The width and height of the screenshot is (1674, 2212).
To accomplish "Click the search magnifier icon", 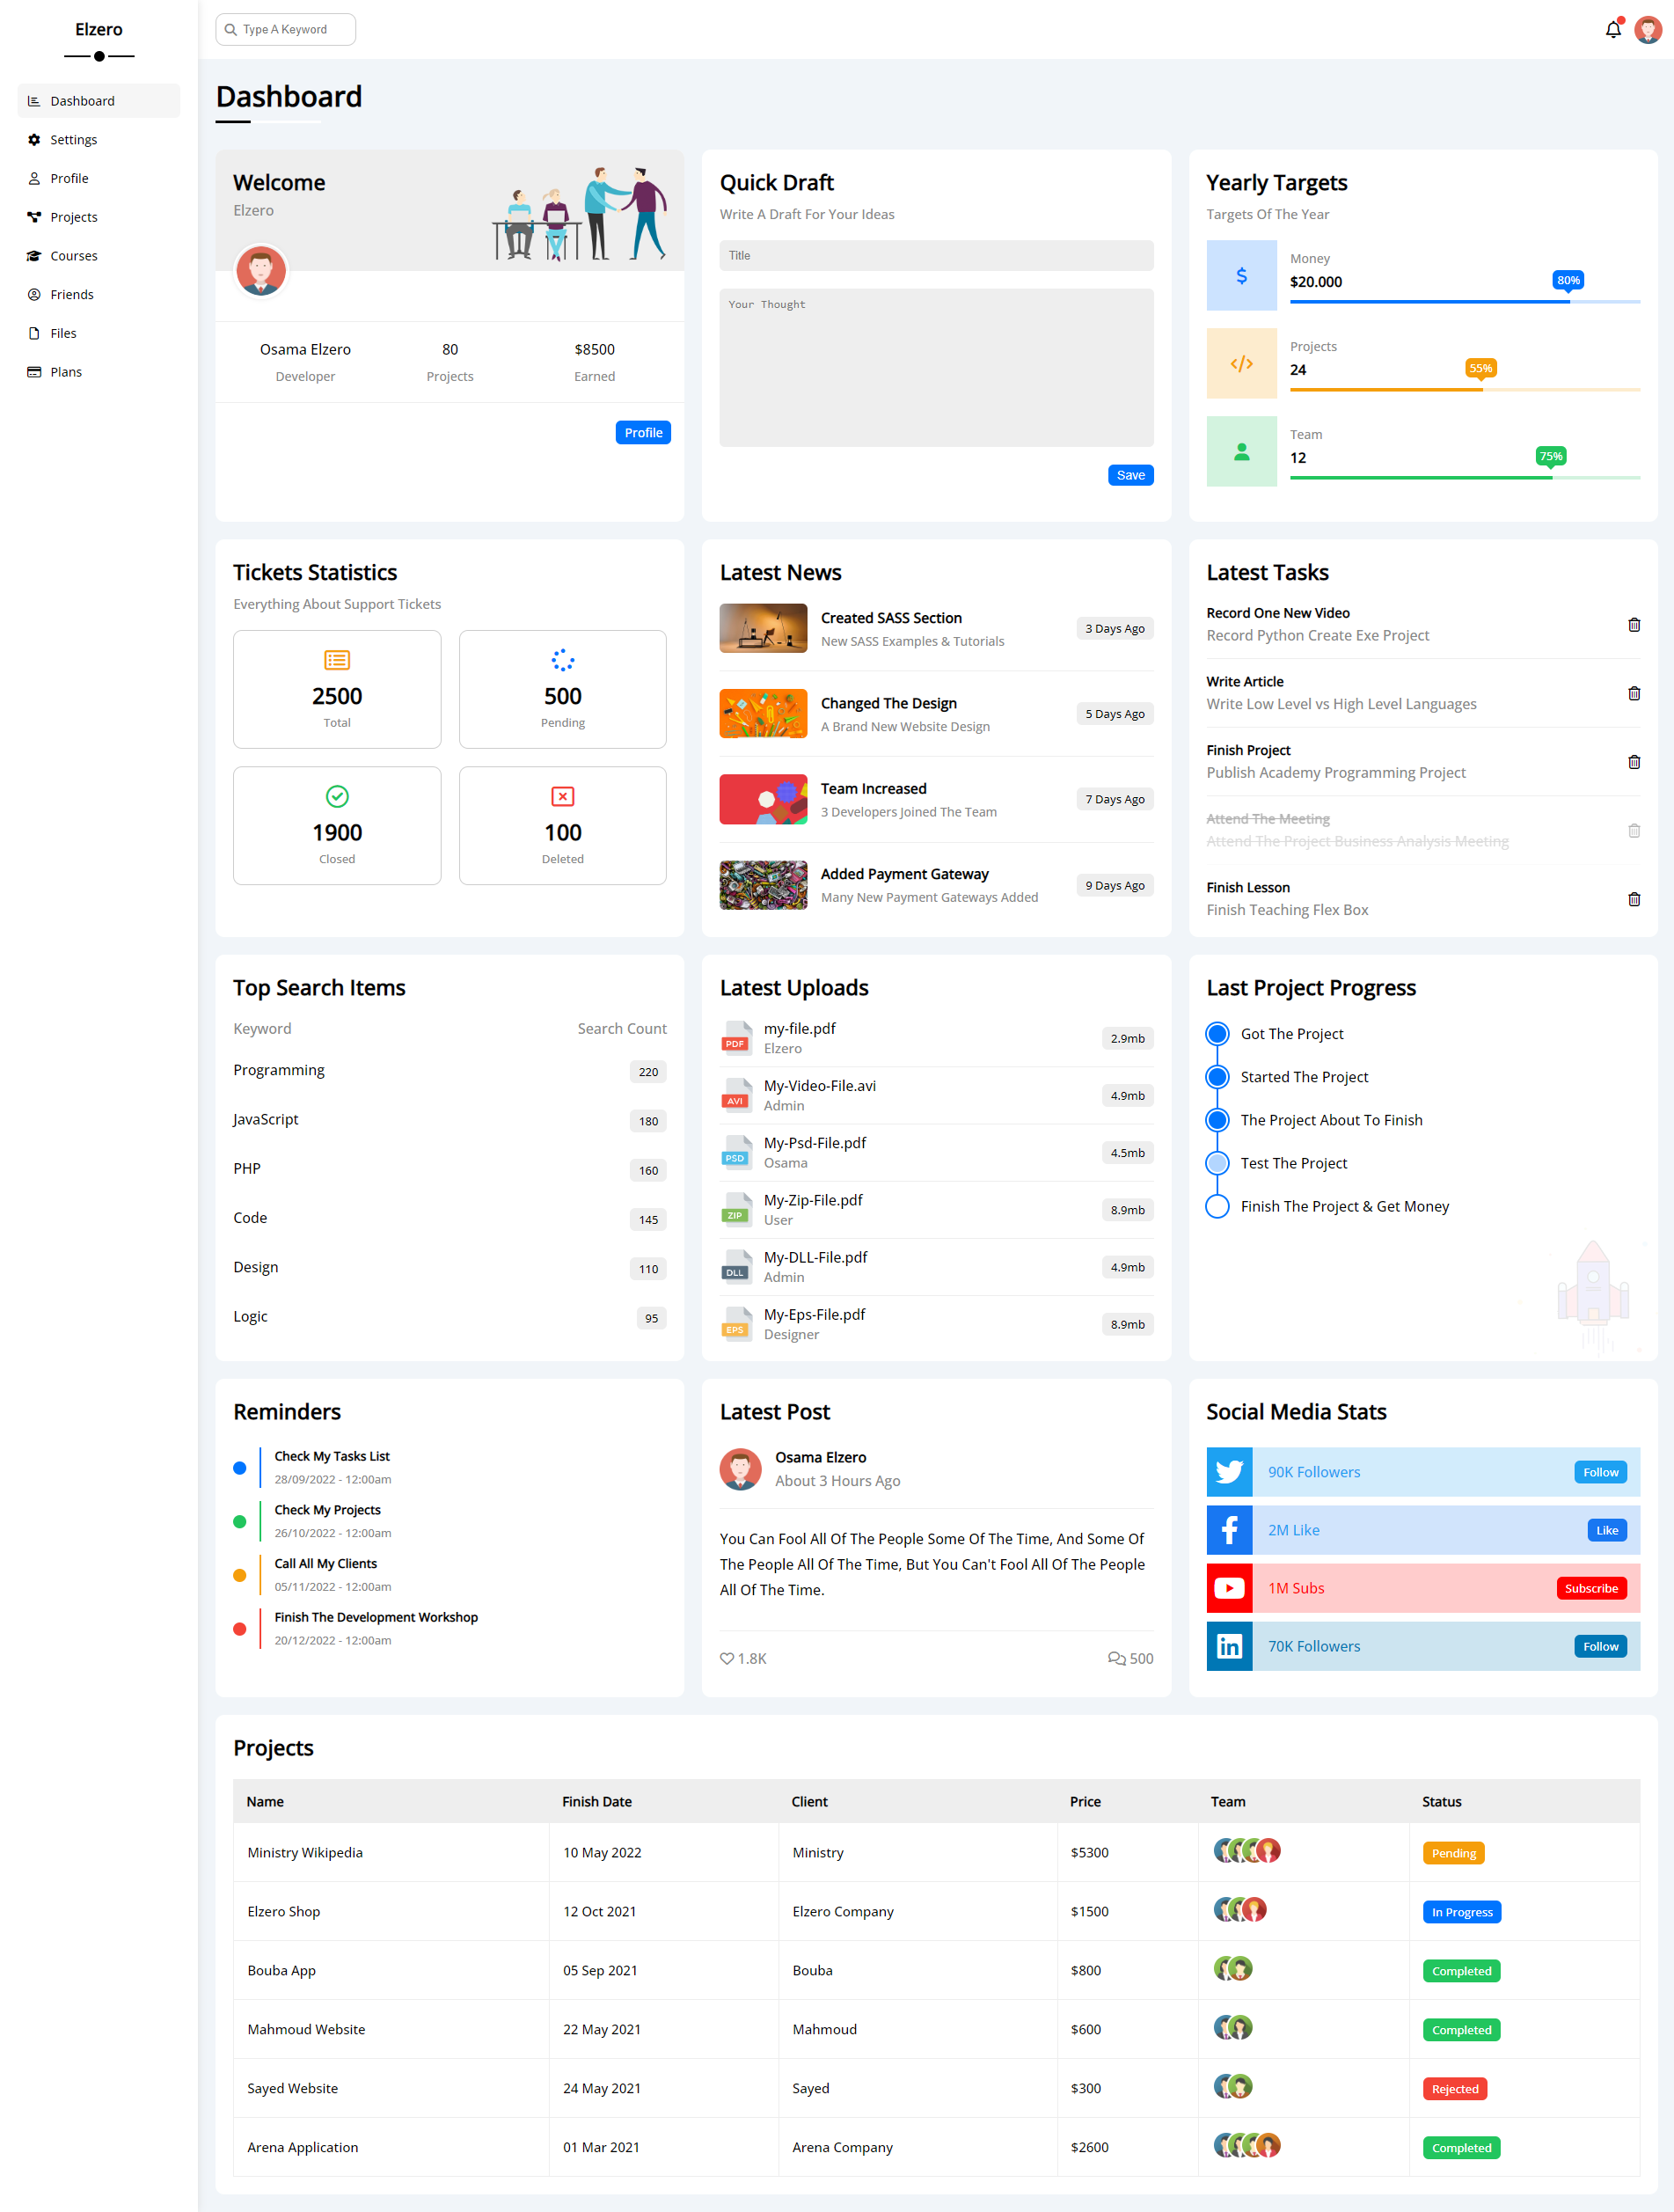I will 230,30.
